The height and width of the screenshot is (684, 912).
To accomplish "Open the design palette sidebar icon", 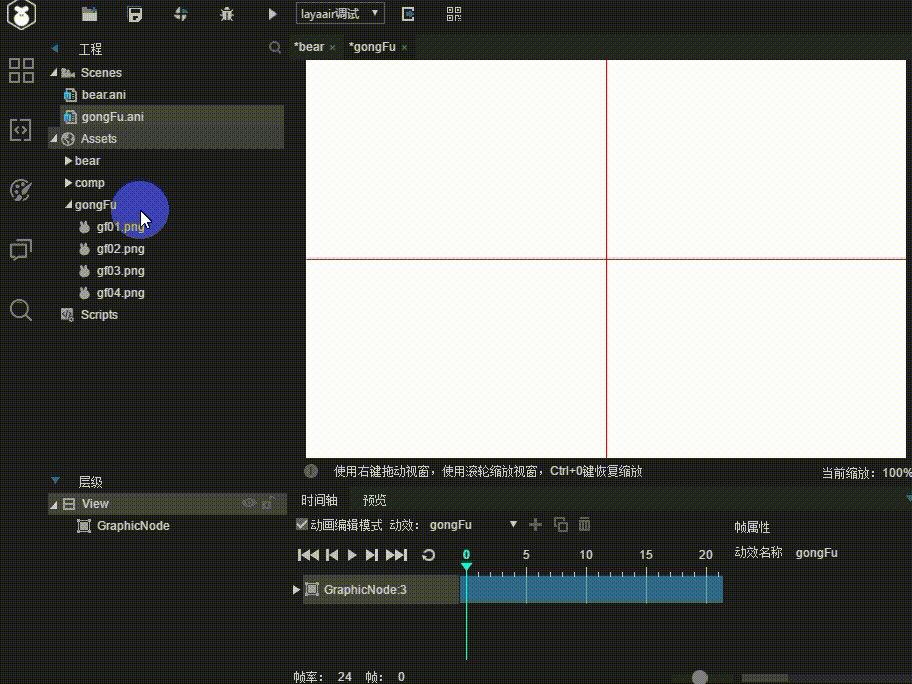I will pos(21,190).
